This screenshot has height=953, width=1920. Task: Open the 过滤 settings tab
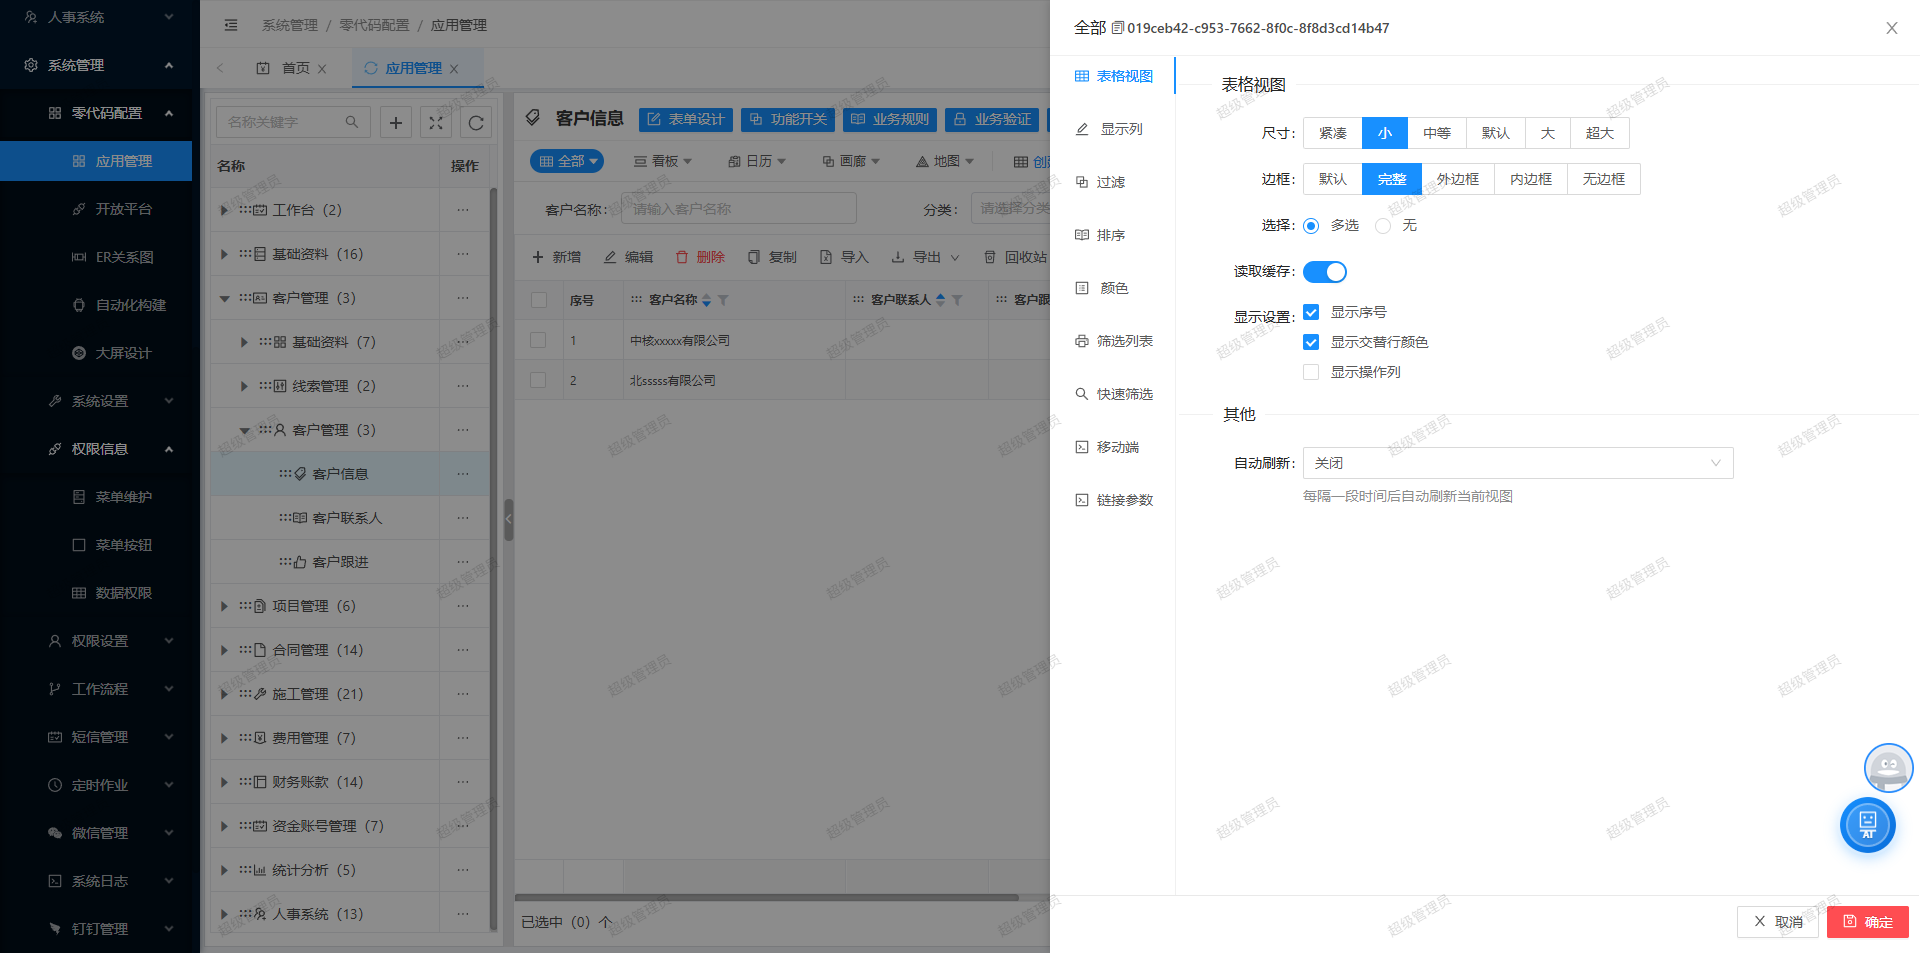coord(1100,182)
